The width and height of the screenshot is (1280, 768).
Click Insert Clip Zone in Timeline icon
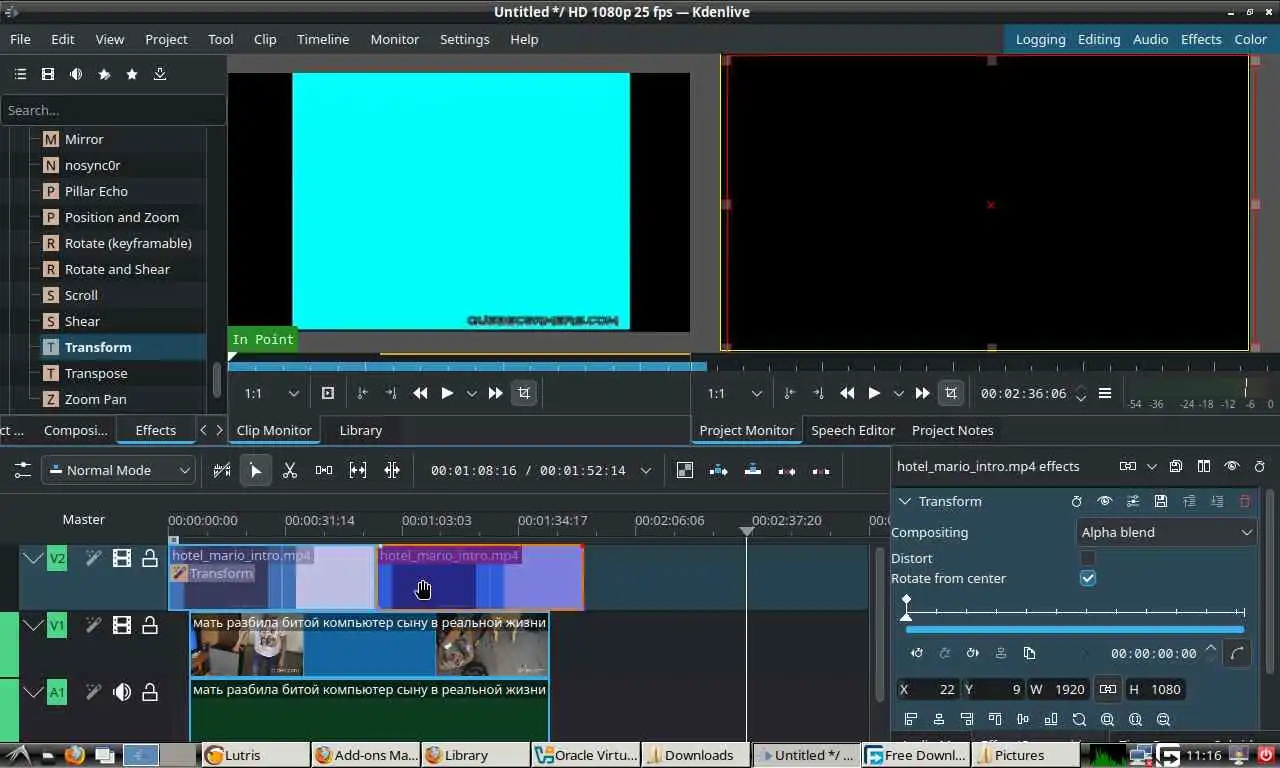pyautogui.click(x=719, y=470)
